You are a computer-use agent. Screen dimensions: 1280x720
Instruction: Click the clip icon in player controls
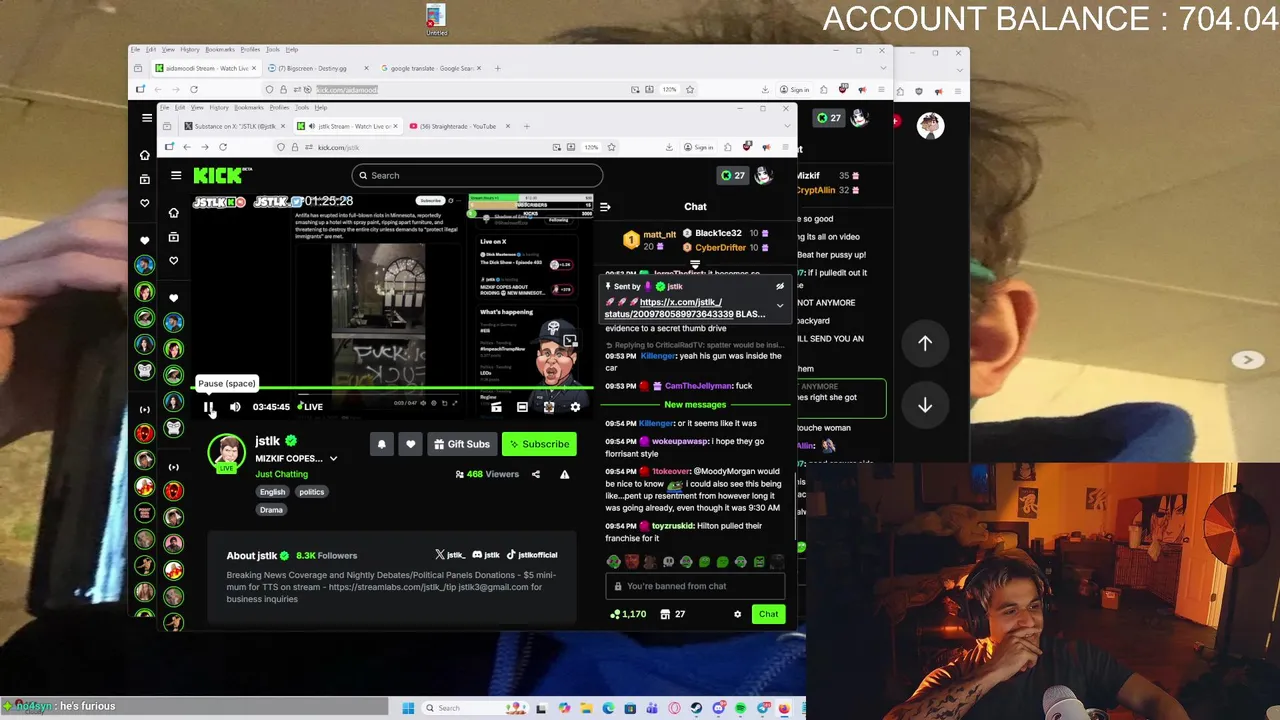click(x=496, y=407)
